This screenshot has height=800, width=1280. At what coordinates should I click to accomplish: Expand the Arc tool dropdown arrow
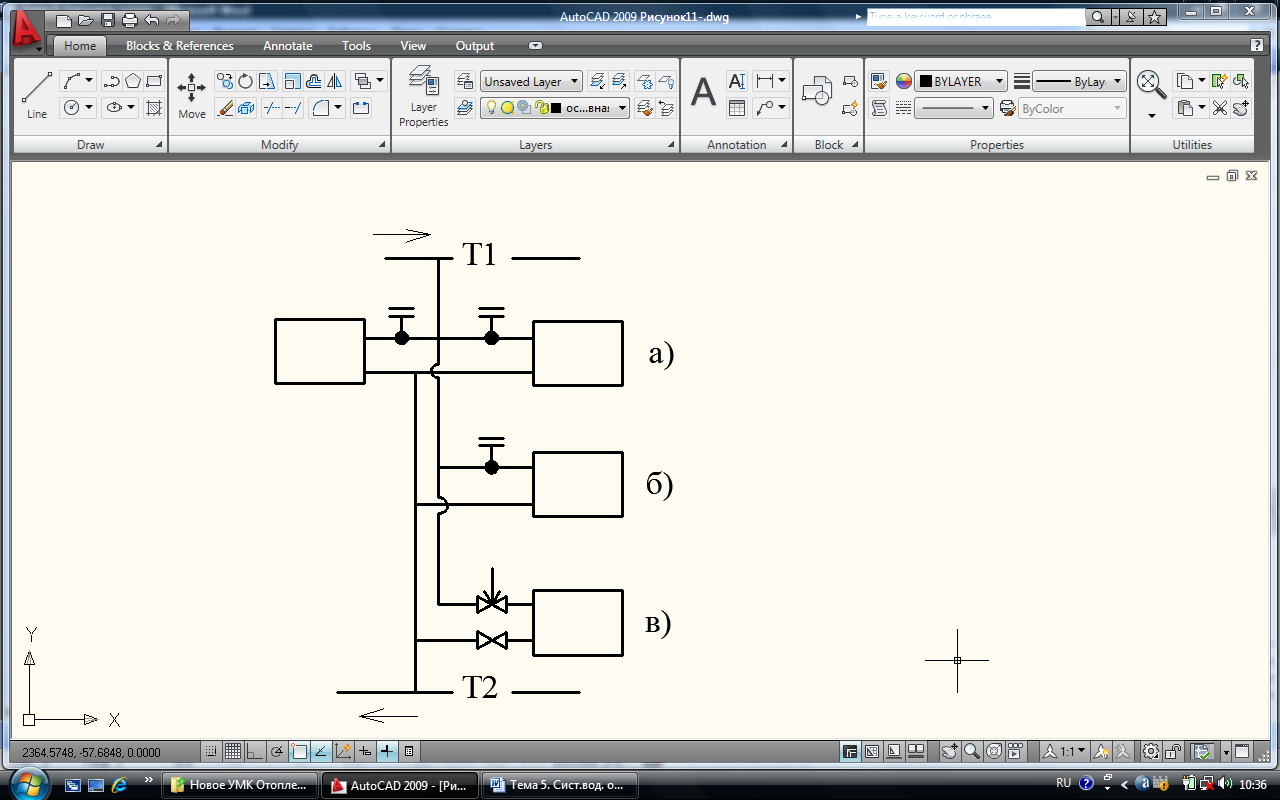(x=89, y=81)
